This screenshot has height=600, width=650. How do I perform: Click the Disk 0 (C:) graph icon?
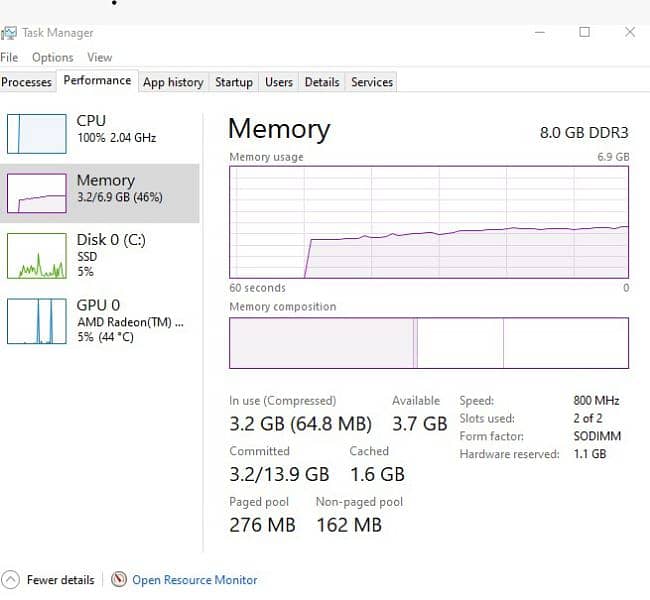(x=36, y=256)
